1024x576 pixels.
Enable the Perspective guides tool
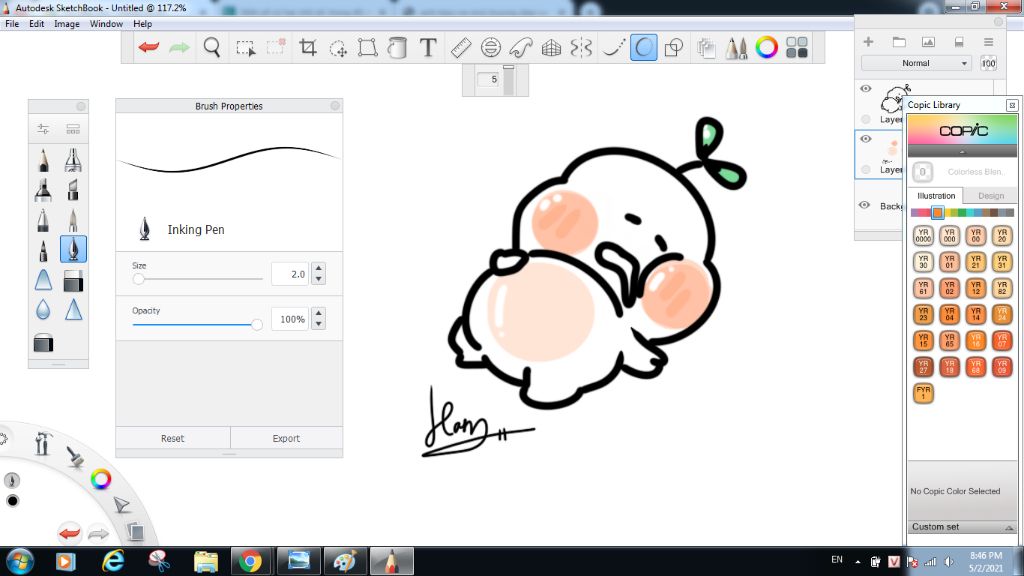point(551,47)
